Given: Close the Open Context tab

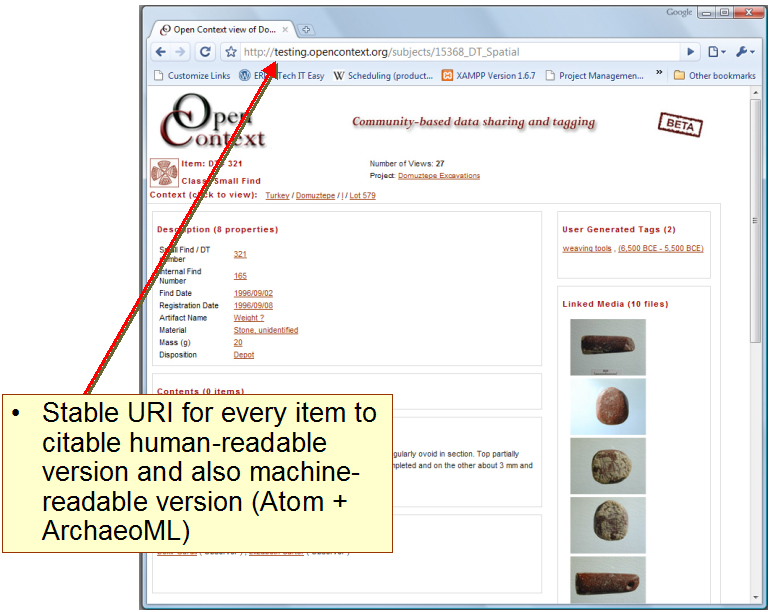Looking at the screenshot, I should pyautogui.click(x=285, y=30).
